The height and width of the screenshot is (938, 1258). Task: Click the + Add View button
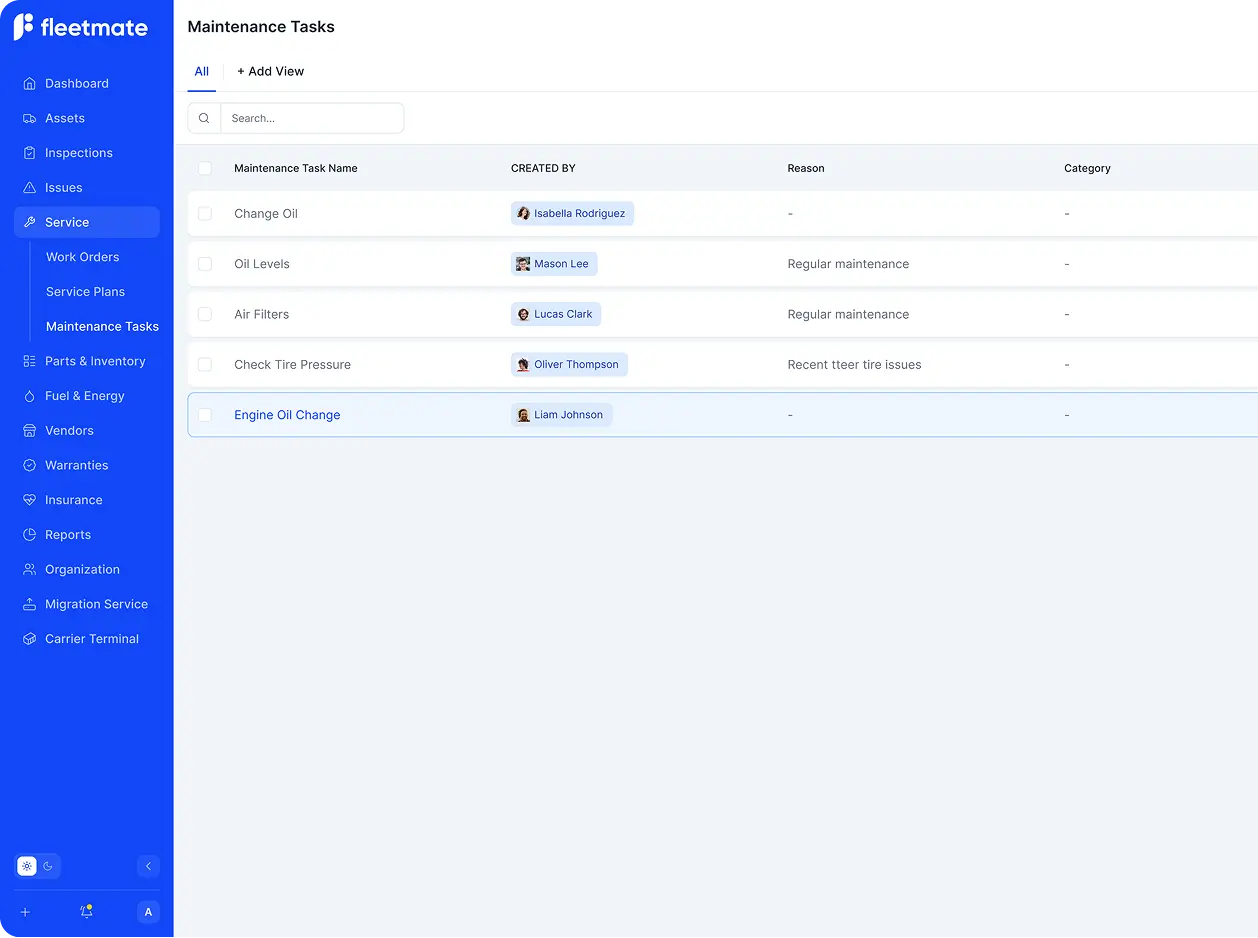click(x=270, y=72)
